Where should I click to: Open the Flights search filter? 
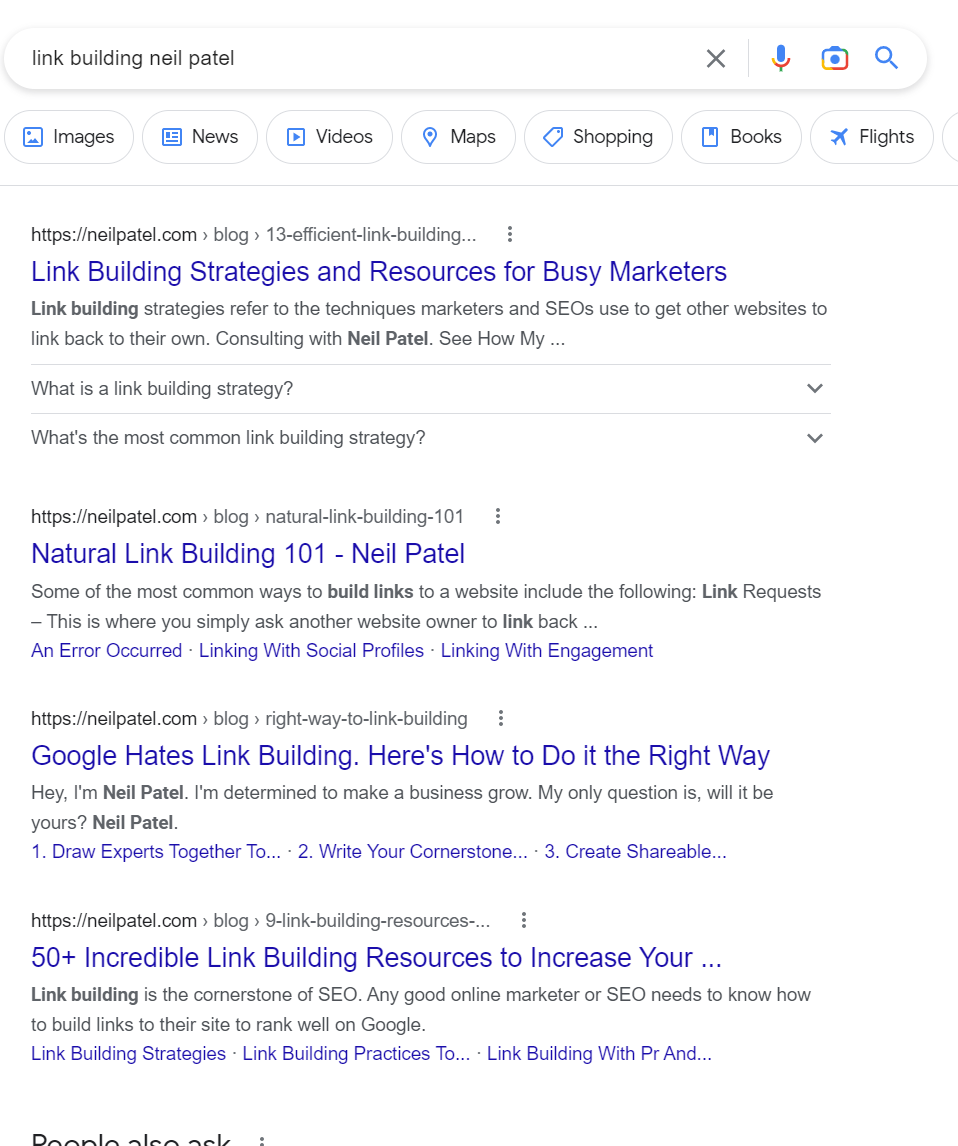pyautogui.click(x=872, y=137)
